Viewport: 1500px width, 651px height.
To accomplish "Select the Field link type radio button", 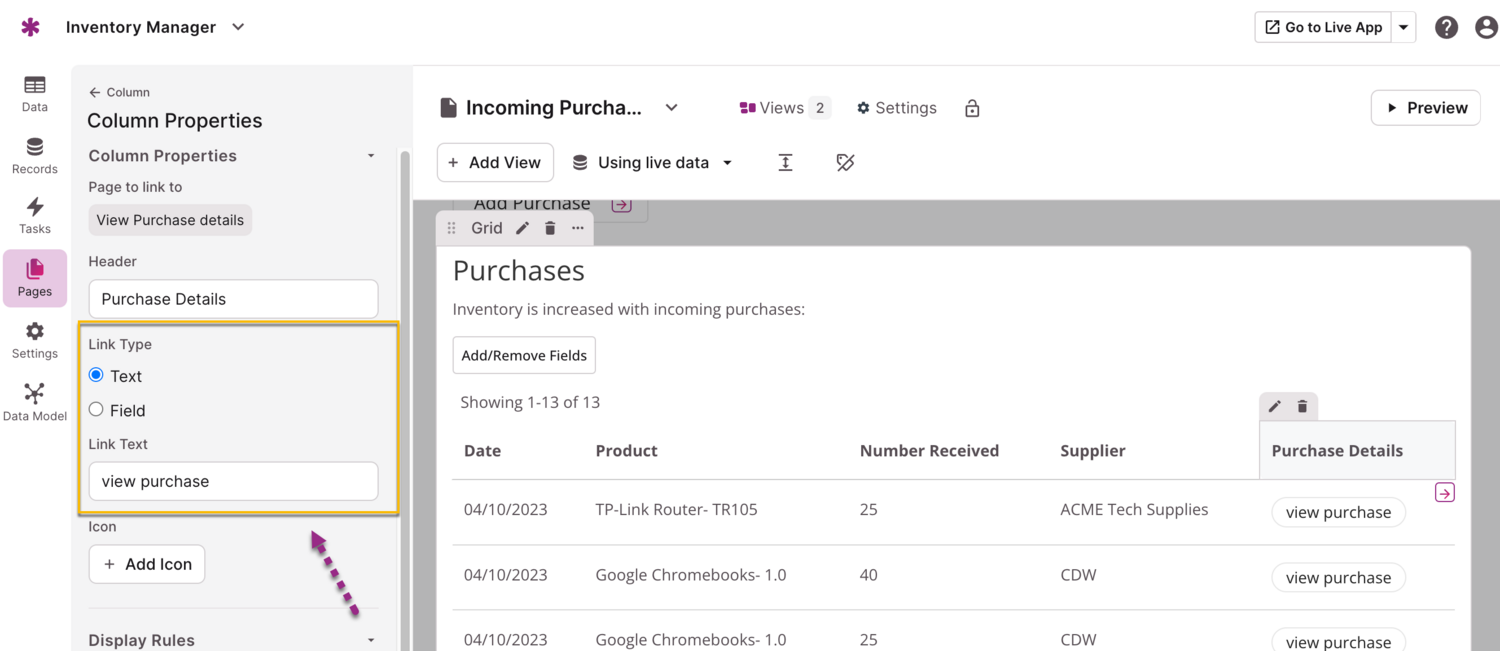I will 96,409.
